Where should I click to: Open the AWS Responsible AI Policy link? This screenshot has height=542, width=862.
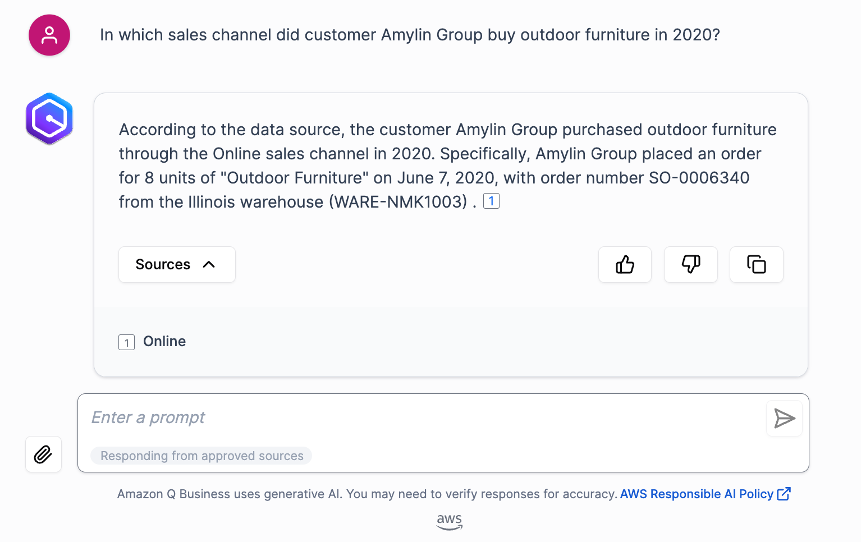pos(697,494)
